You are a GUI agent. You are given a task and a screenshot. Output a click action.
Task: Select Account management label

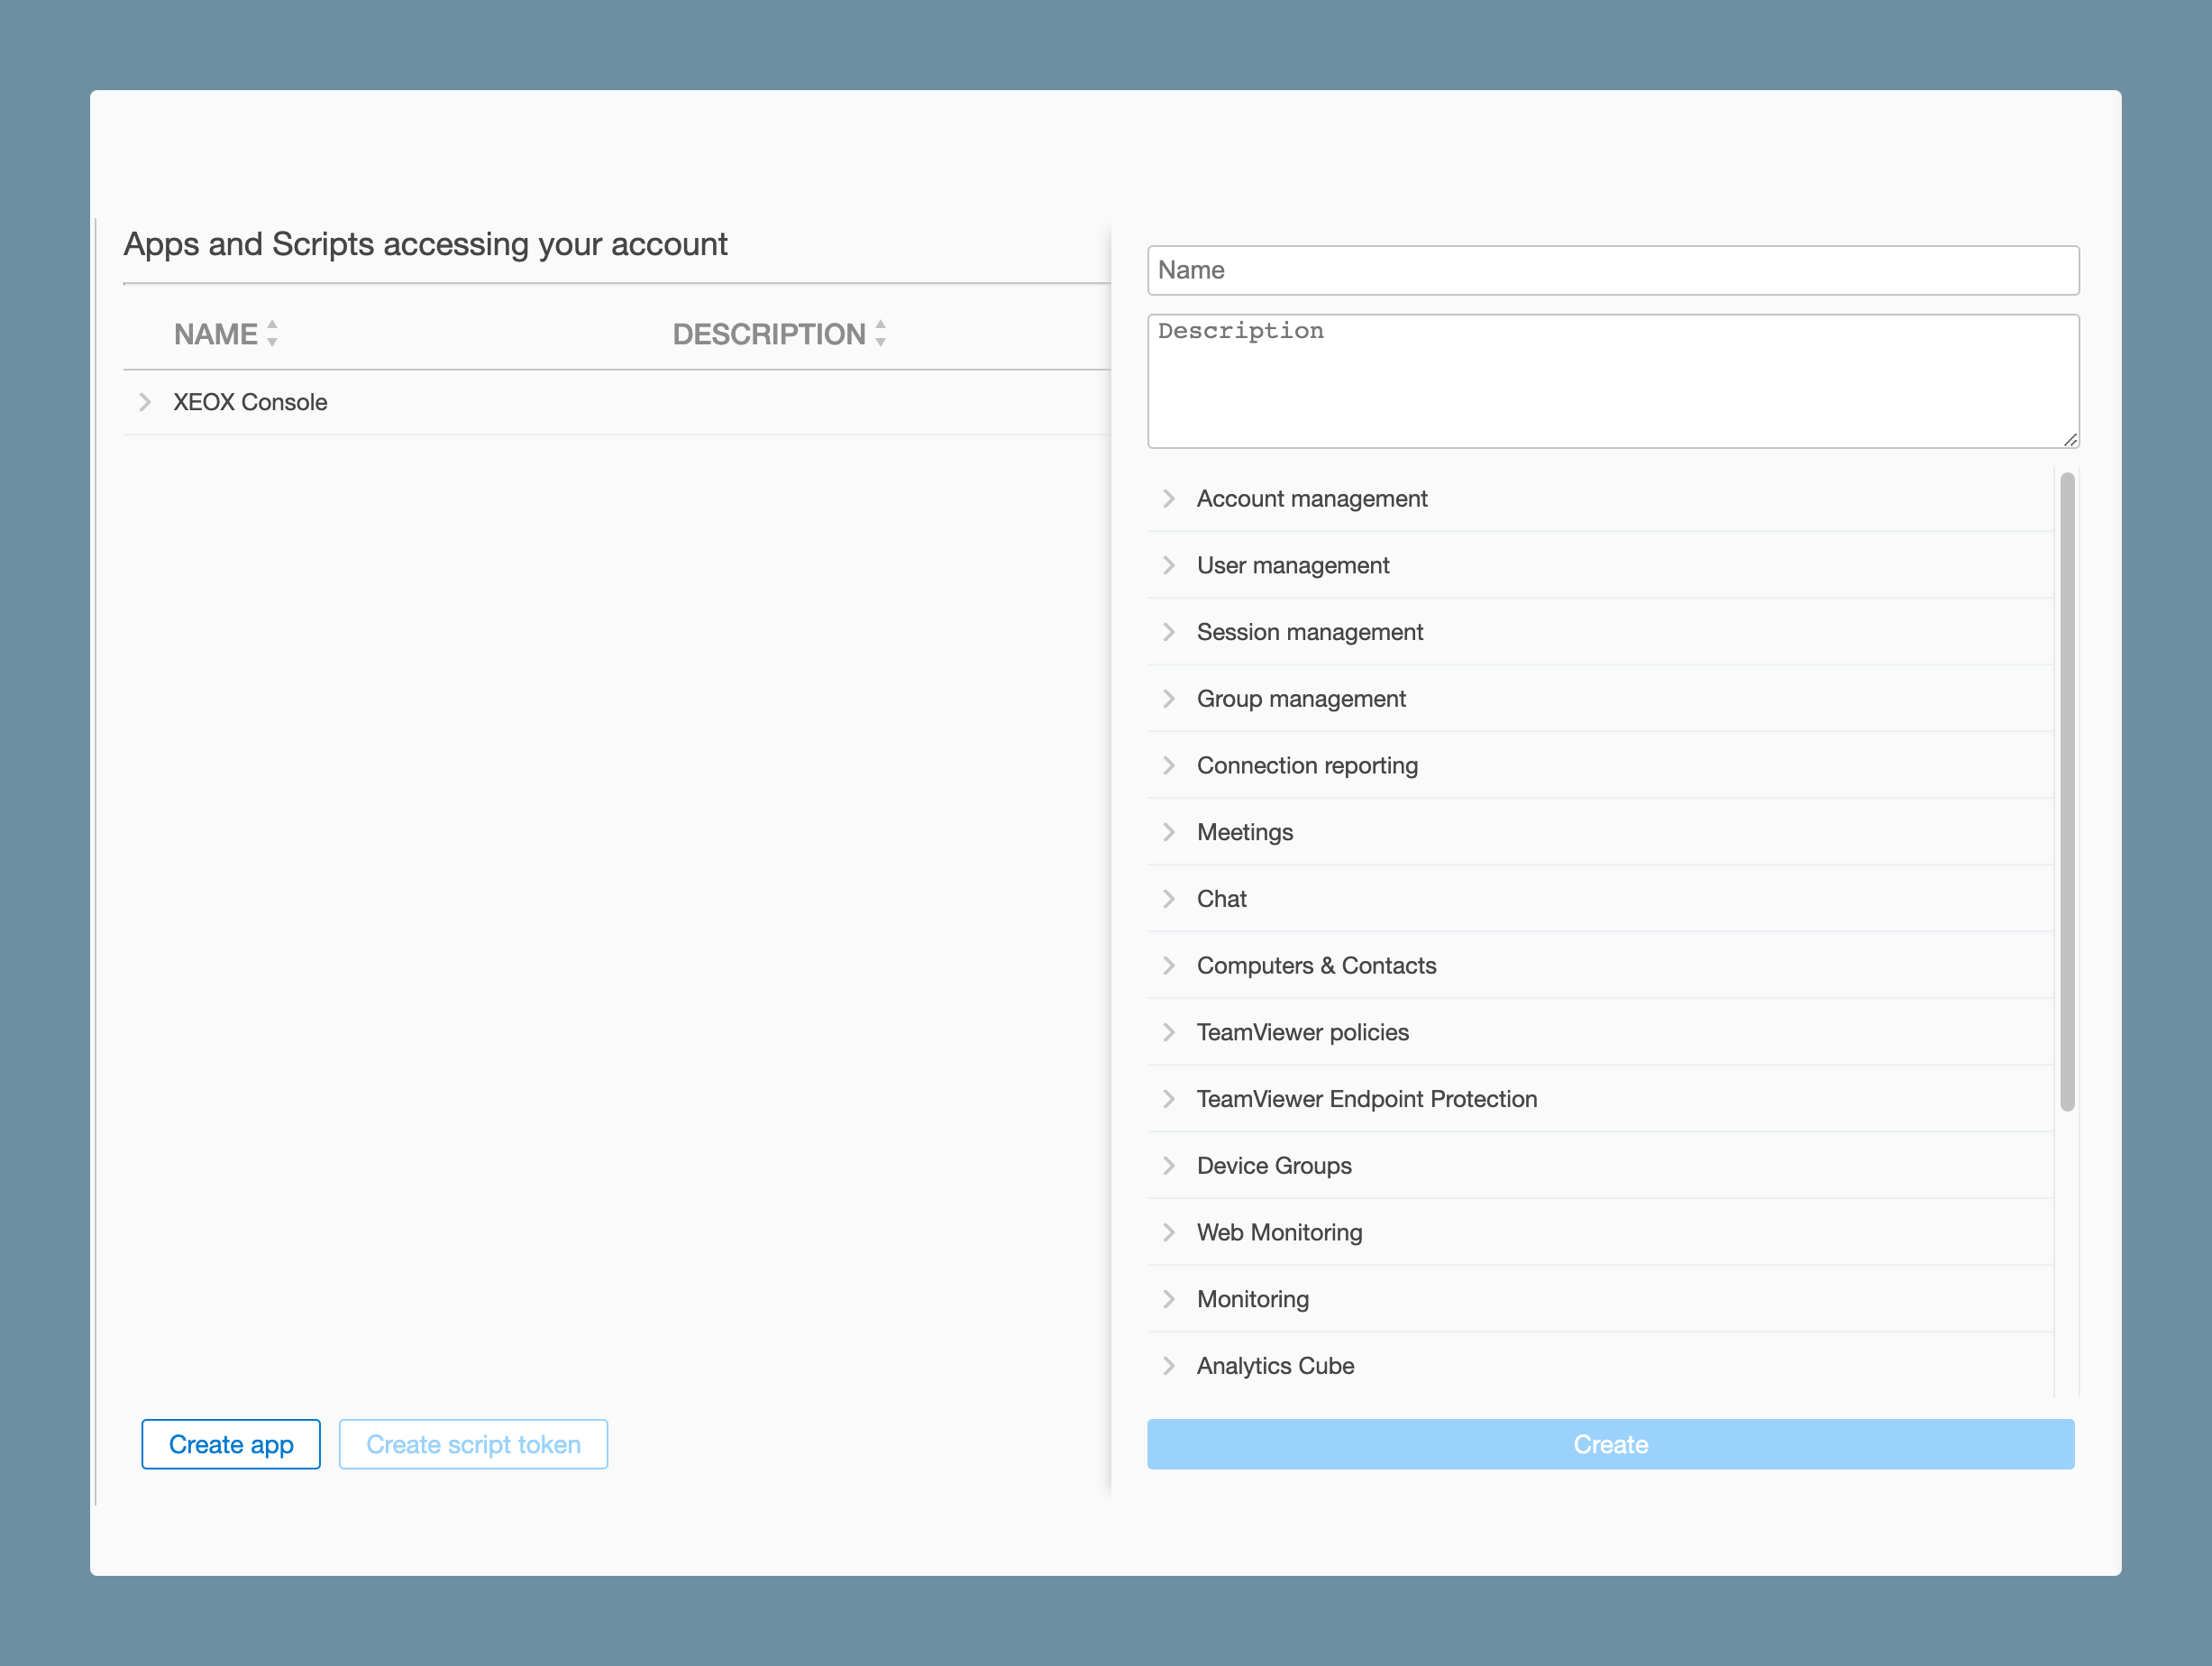tap(1312, 498)
